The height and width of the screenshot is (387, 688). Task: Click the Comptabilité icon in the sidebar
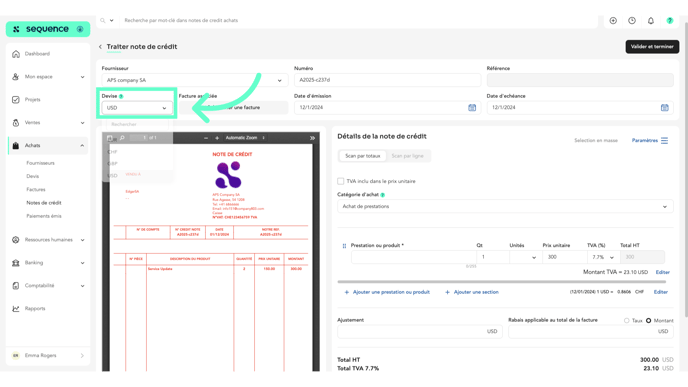16,286
